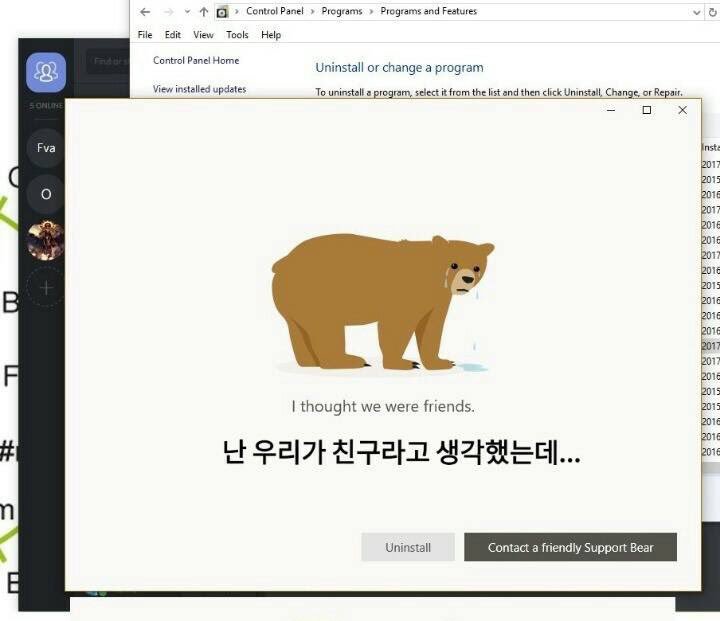The width and height of the screenshot is (720, 621).
Task: Open the Tools menu
Action: click(x=237, y=35)
